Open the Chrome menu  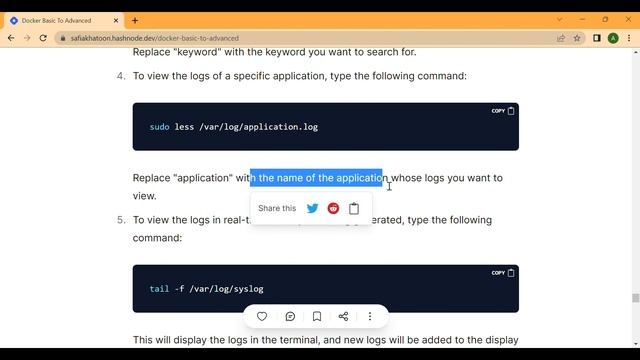tap(629, 38)
